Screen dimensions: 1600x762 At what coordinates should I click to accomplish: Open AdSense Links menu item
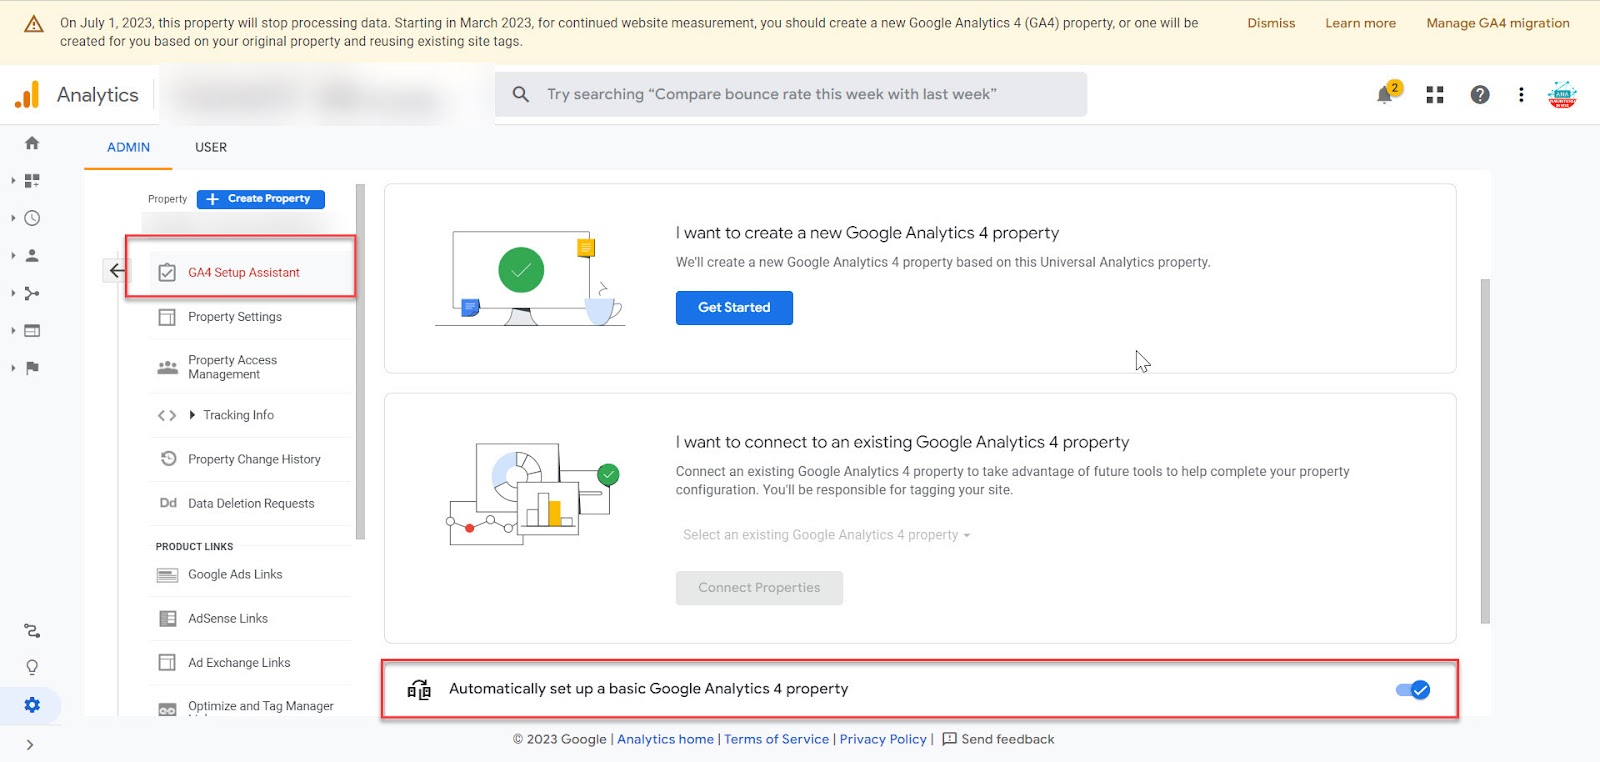tap(228, 619)
